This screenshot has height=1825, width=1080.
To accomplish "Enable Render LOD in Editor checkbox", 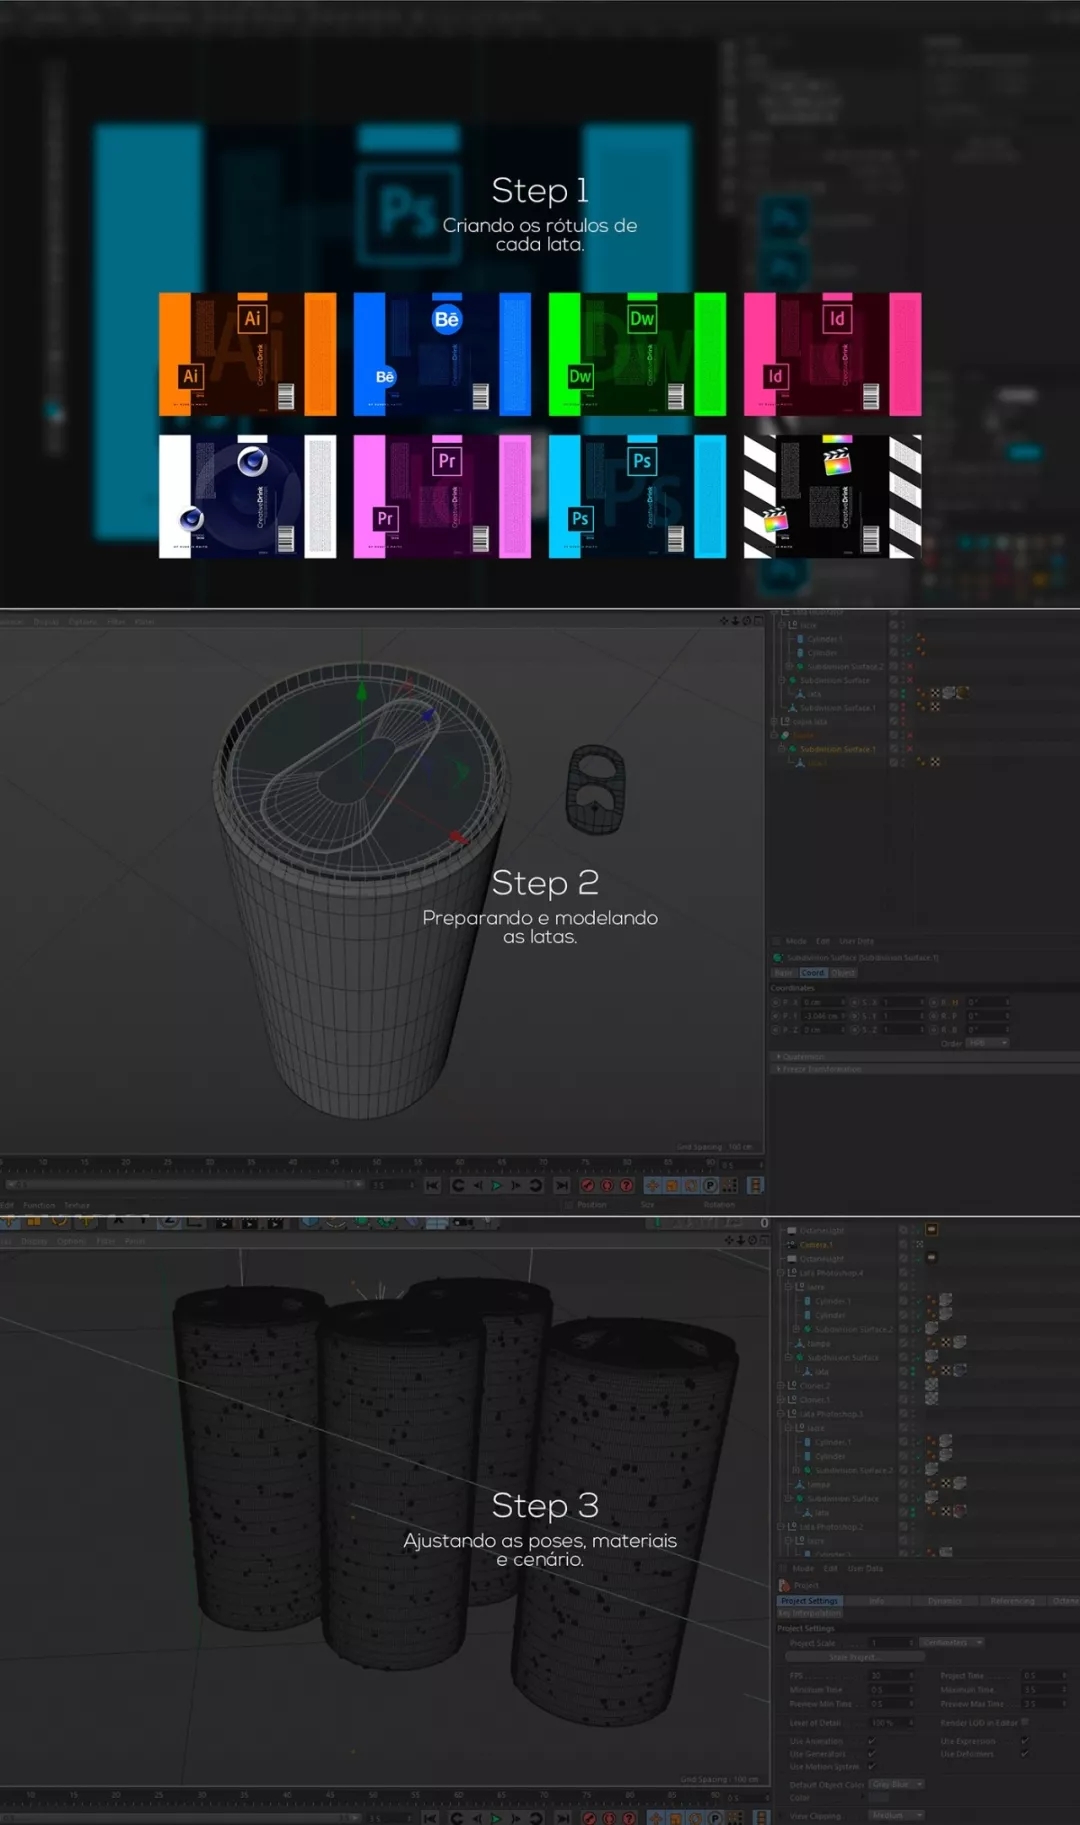I will 1025,1722.
